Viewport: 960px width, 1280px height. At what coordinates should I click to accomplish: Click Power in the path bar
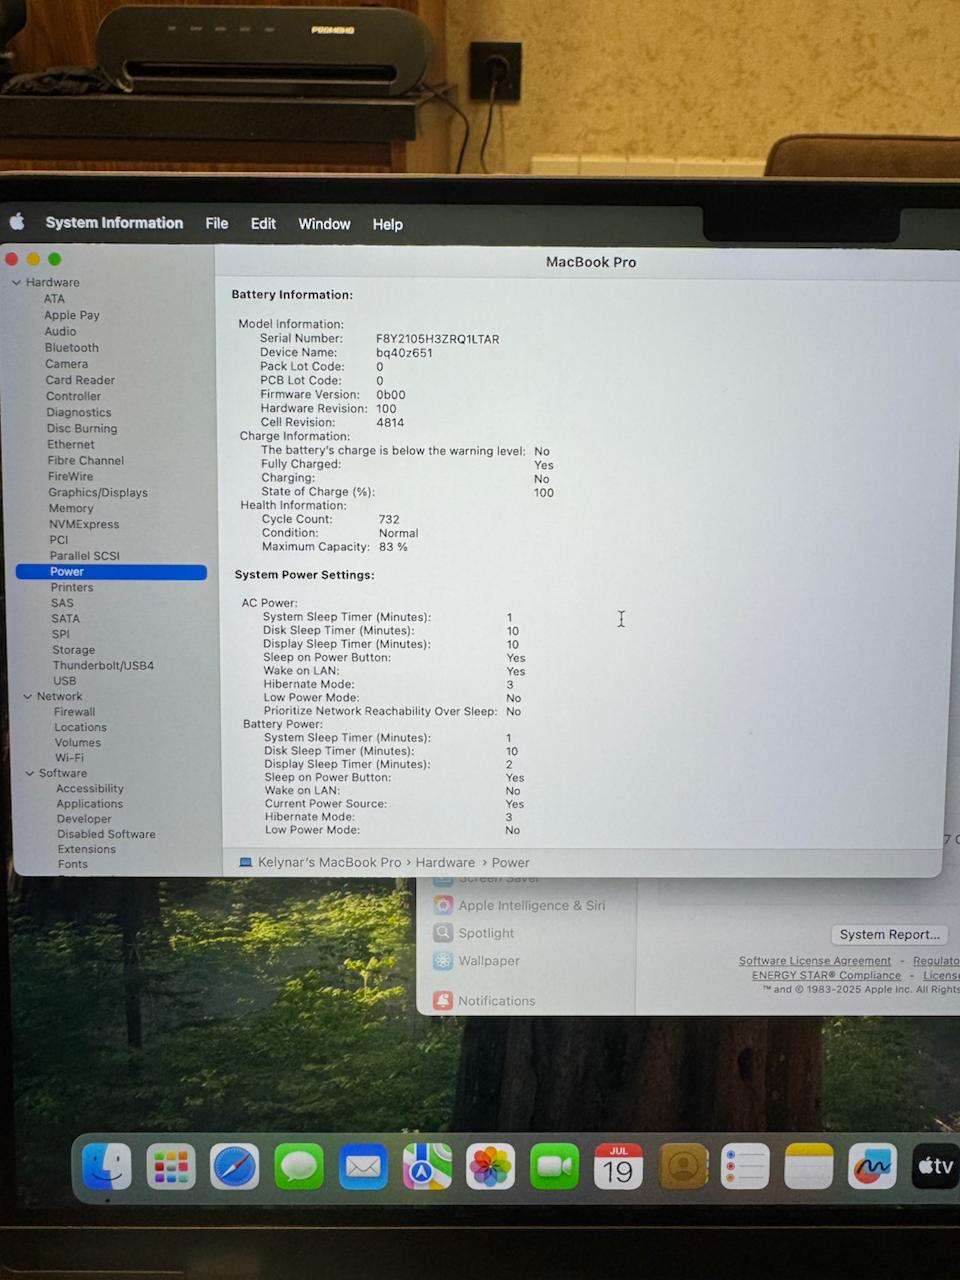pos(510,862)
